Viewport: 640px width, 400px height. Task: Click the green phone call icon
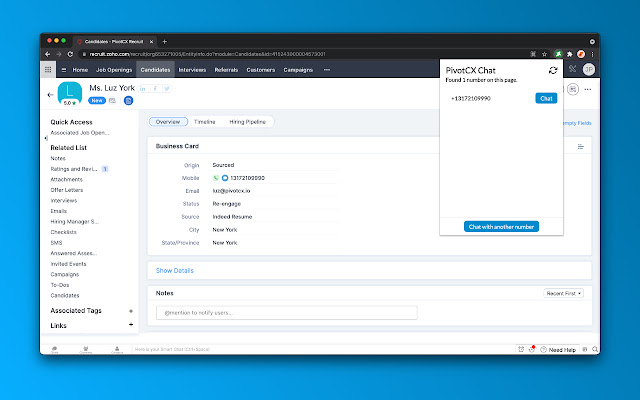pos(216,178)
